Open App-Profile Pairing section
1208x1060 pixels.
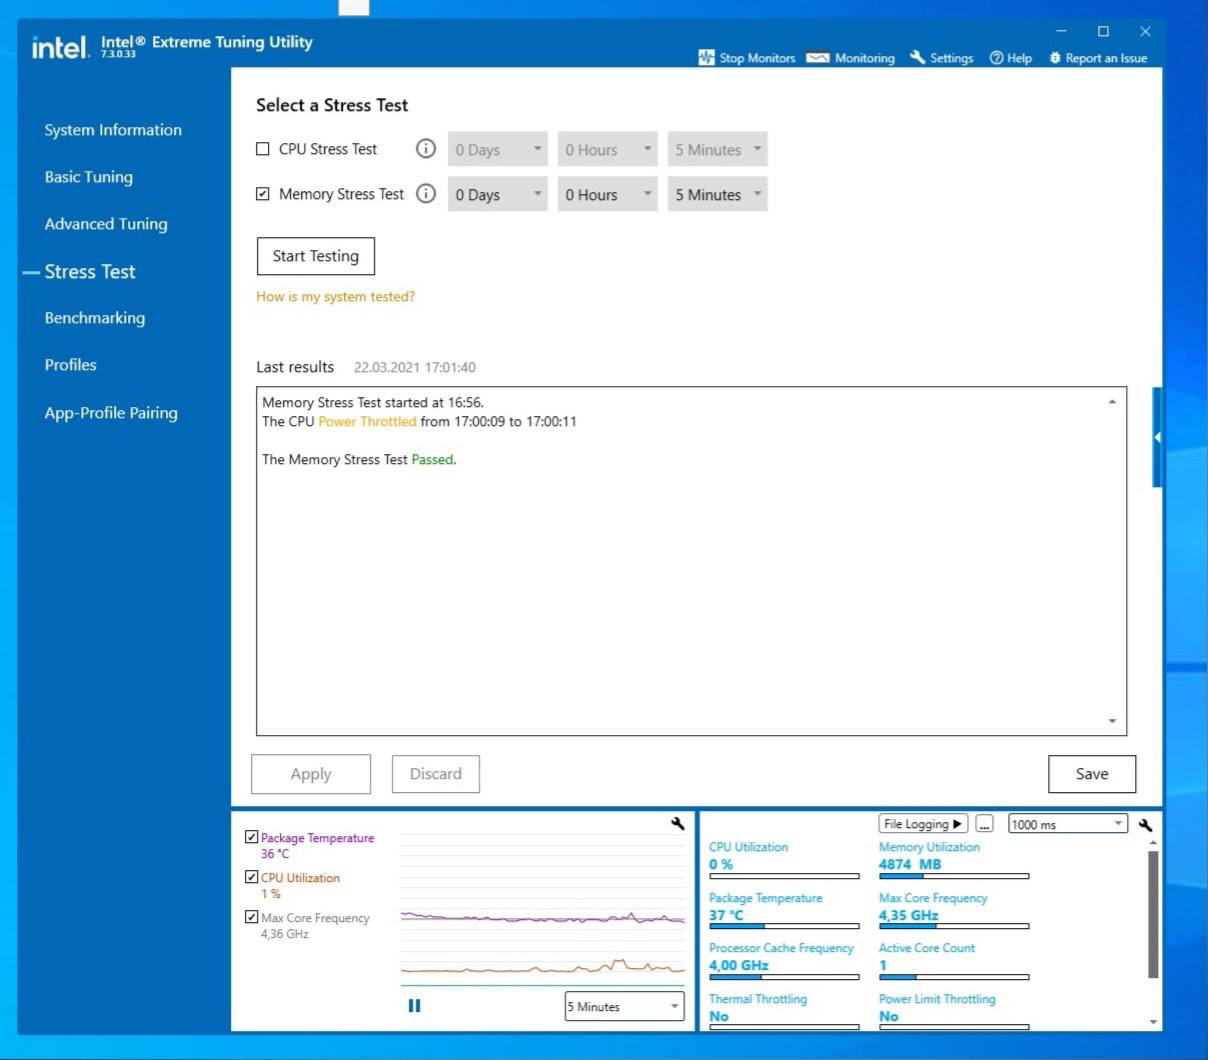111,413
